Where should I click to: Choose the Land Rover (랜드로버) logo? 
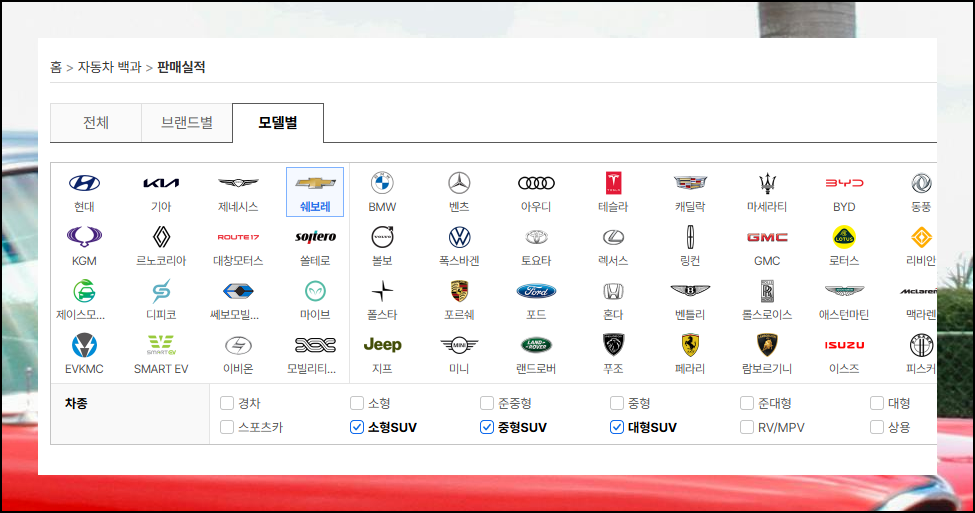click(x=536, y=344)
